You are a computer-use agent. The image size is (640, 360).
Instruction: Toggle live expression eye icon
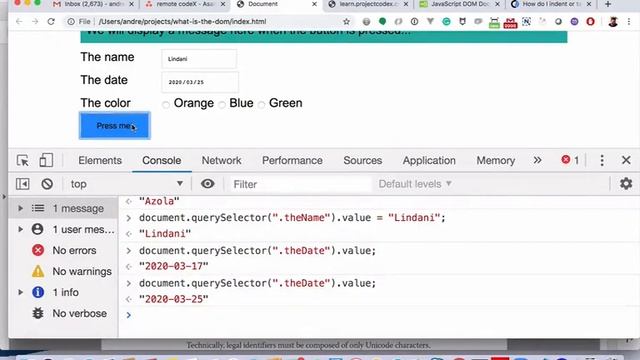click(x=207, y=184)
